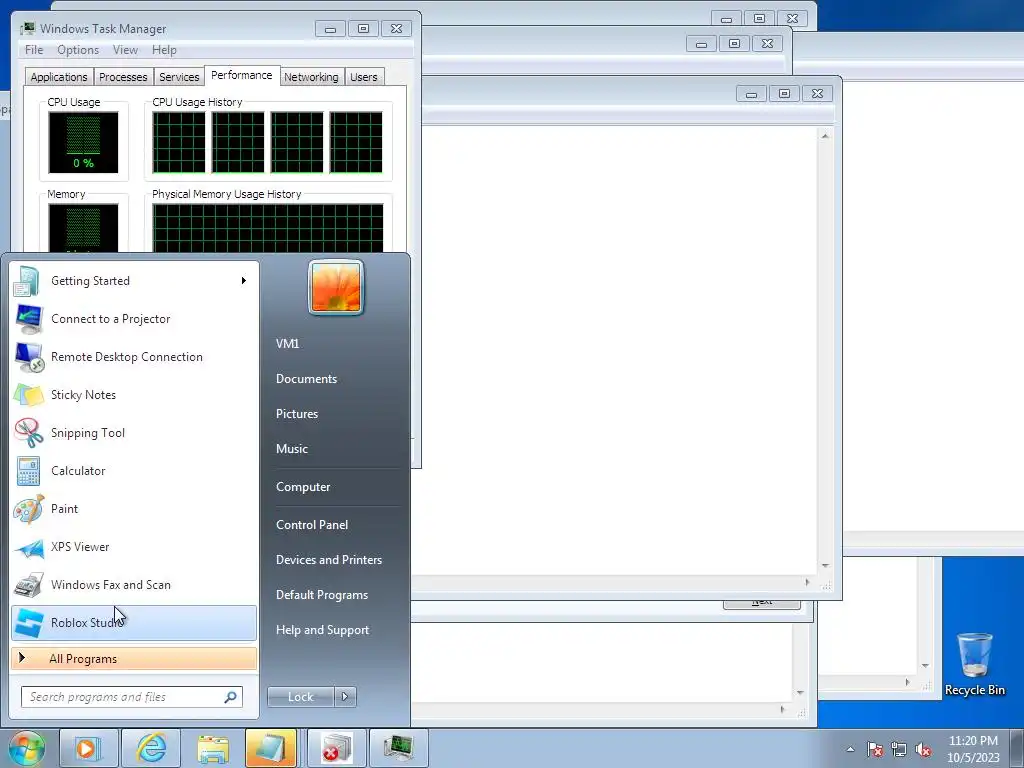
Task: Launch Roblox Studio
Action: point(134,622)
